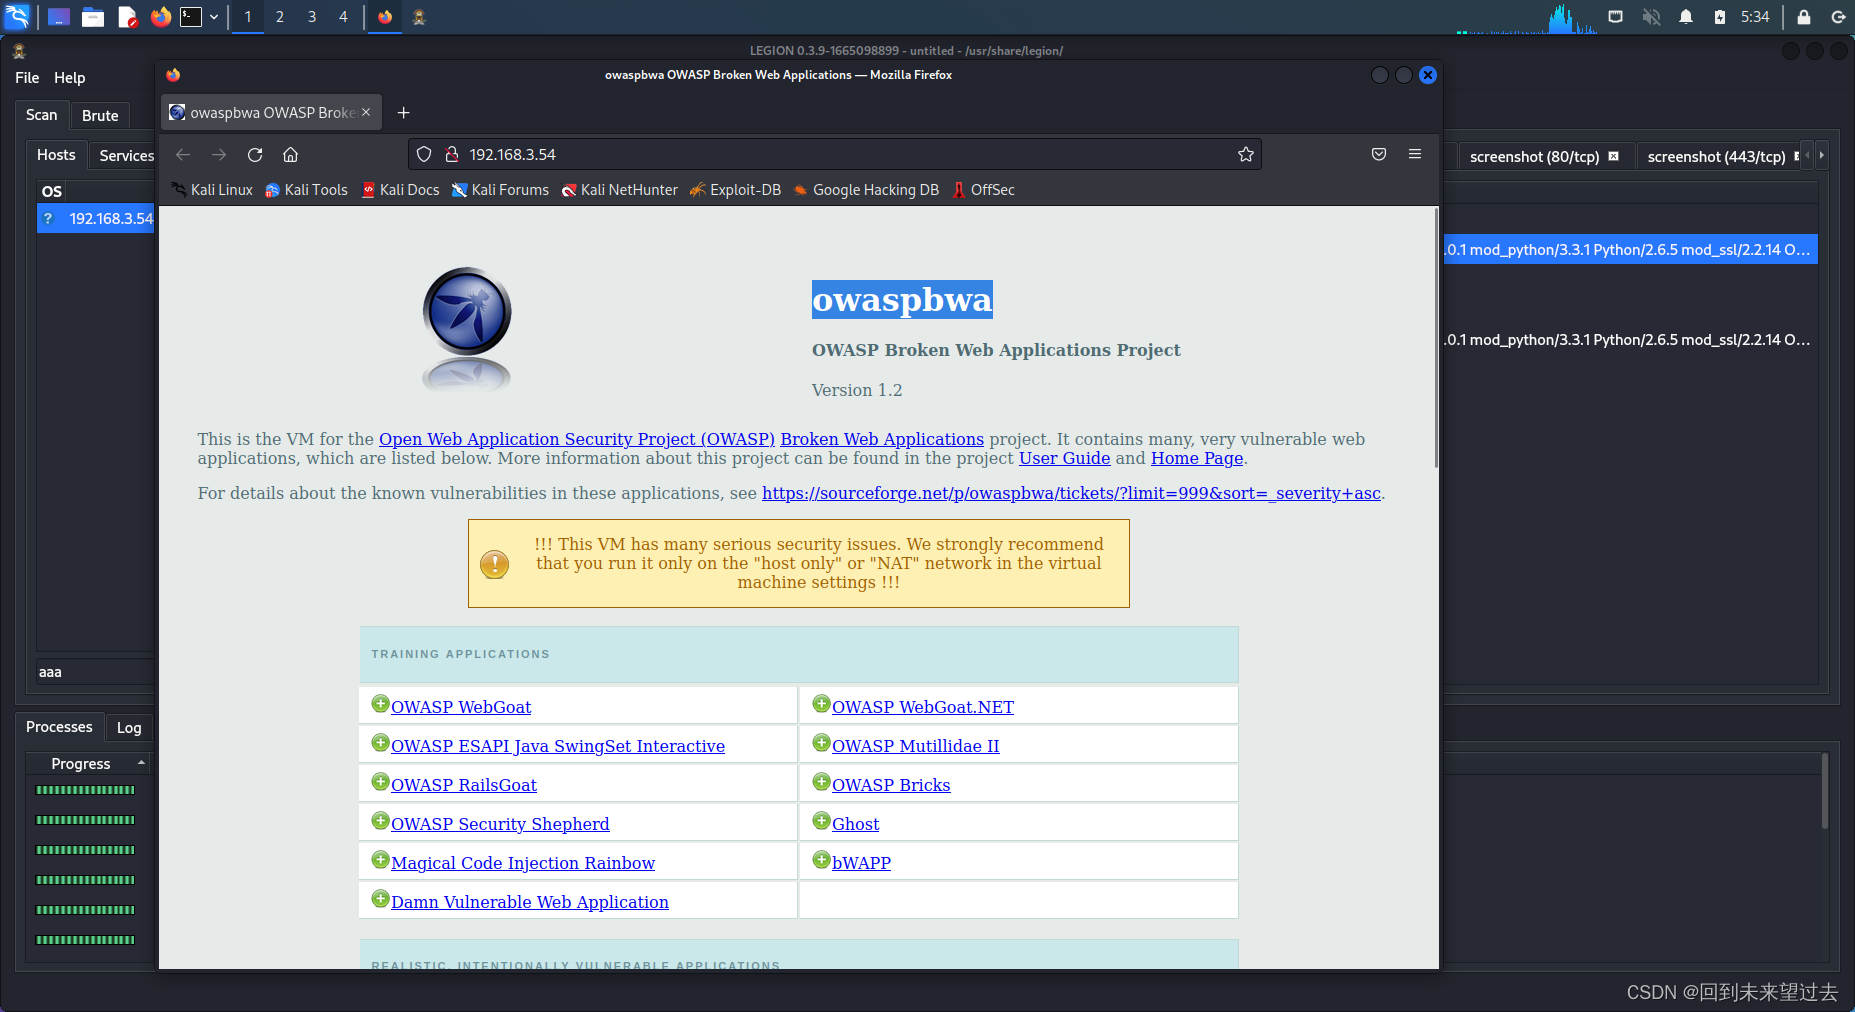Open the File menu in Legion
This screenshot has width=1855, height=1012.
[26, 77]
